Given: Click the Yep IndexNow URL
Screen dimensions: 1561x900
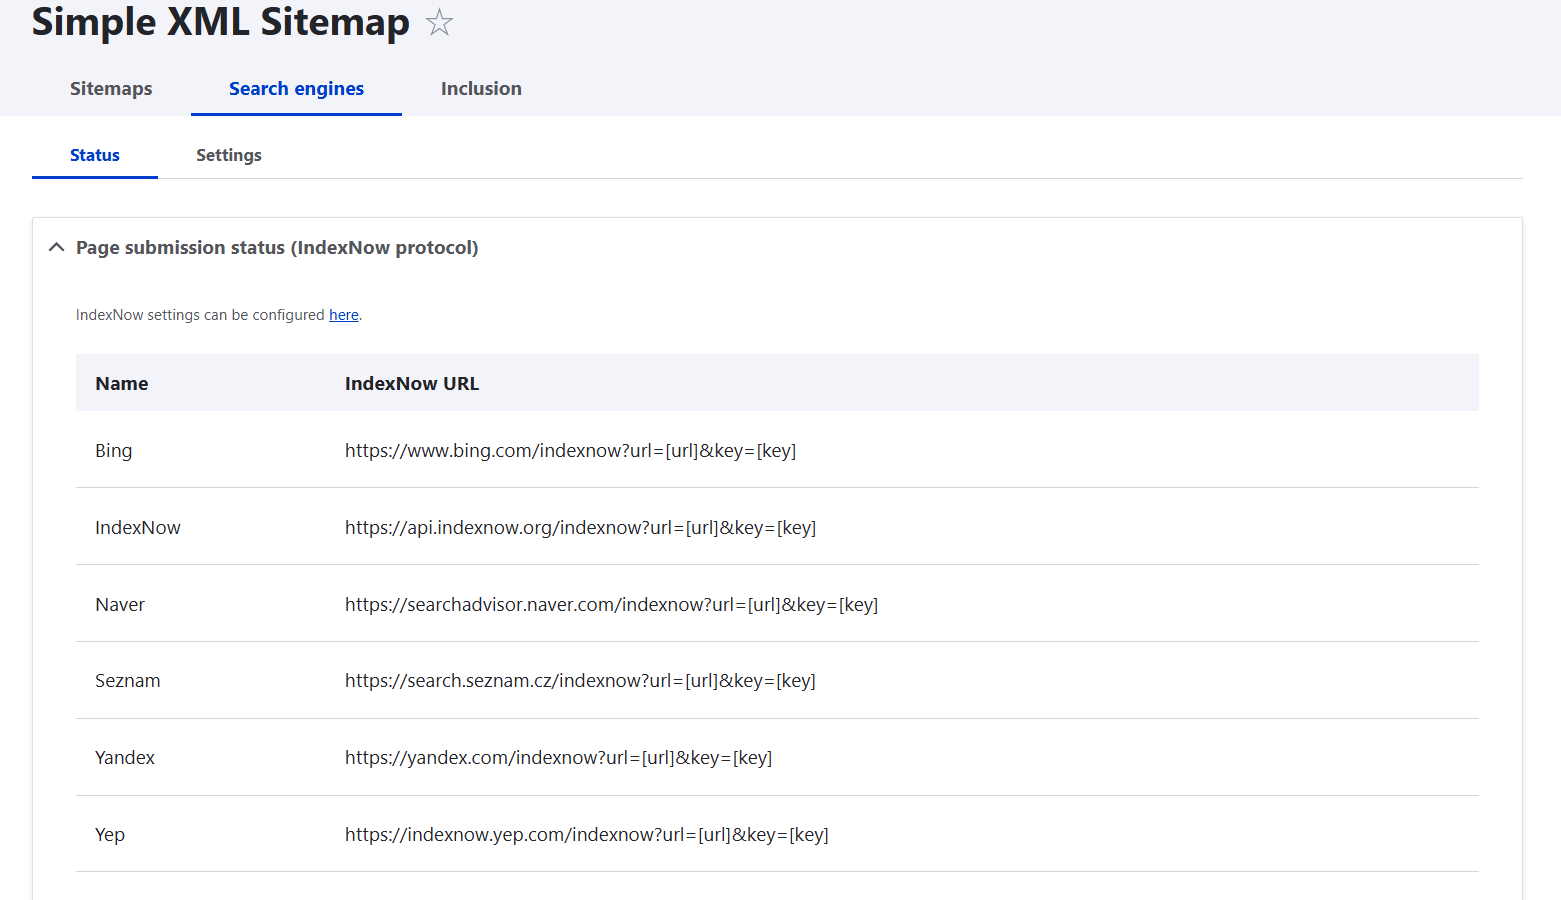Looking at the screenshot, I should [586, 834].
